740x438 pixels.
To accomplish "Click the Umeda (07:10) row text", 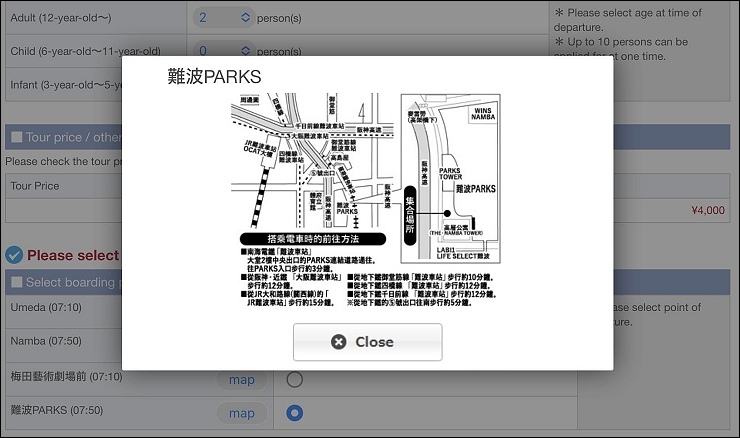I will tap(46, 307).
